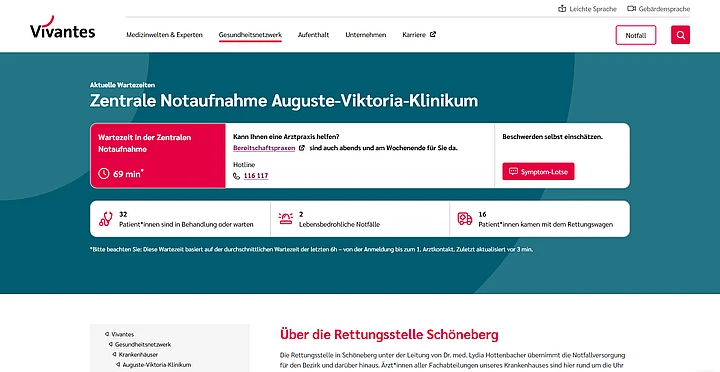Image resolution: width=720 pixels, height=372 pixels.
Task: Click 'Beschwerden selbst einschätzen.' text
Action: pos(552,137)
